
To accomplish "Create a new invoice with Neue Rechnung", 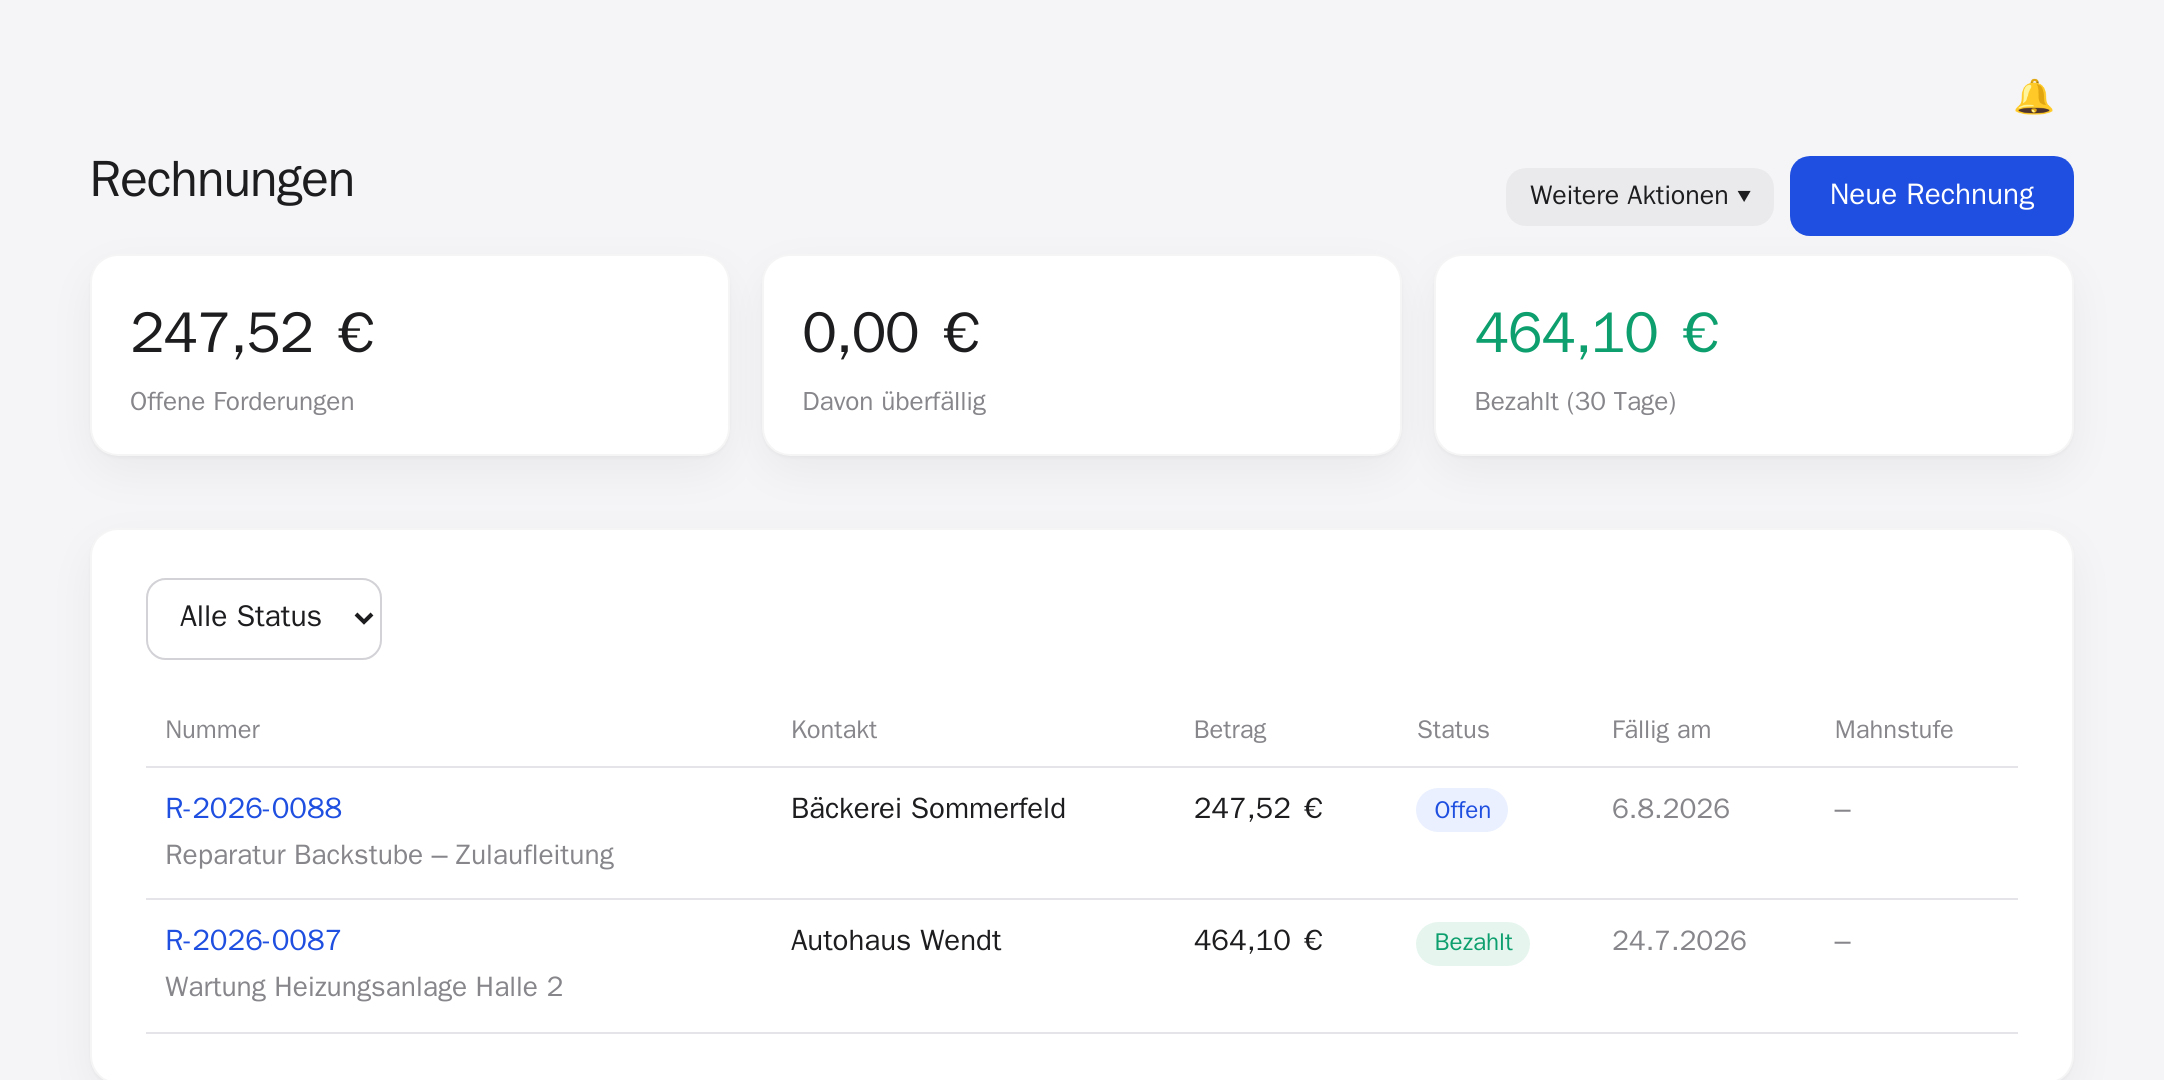I will pos(1932,196).
